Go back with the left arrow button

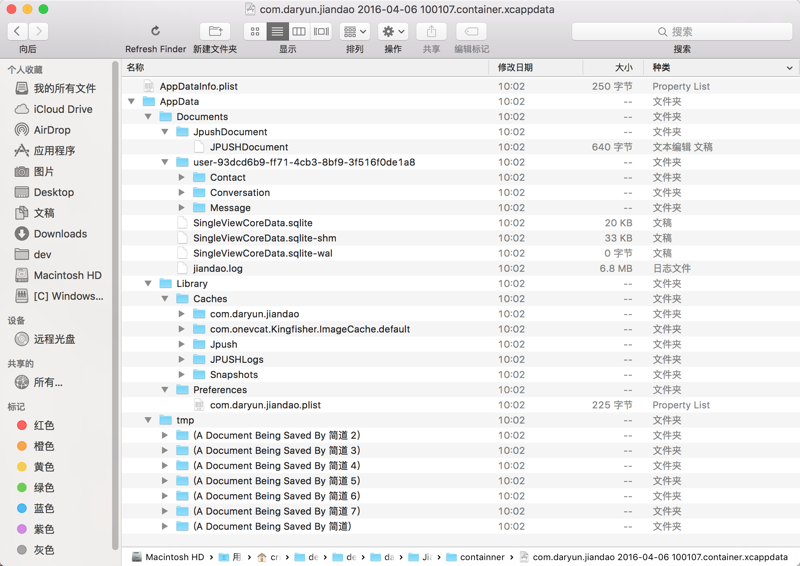point(17,31)
